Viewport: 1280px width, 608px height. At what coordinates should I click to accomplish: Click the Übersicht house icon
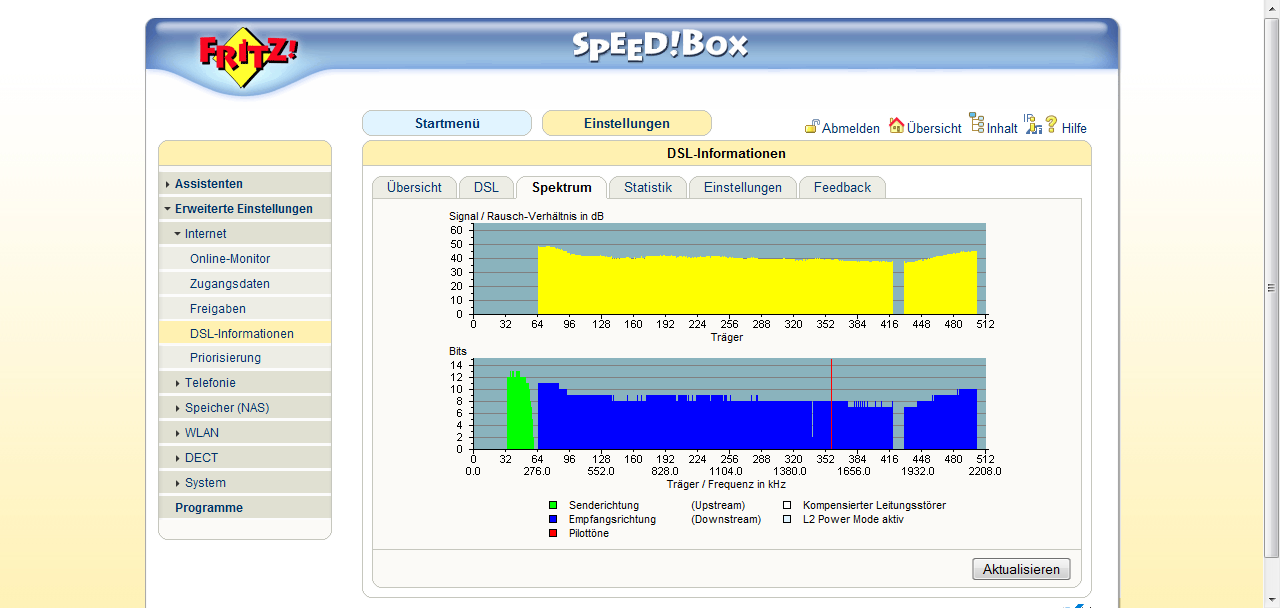tap(896, 126)
